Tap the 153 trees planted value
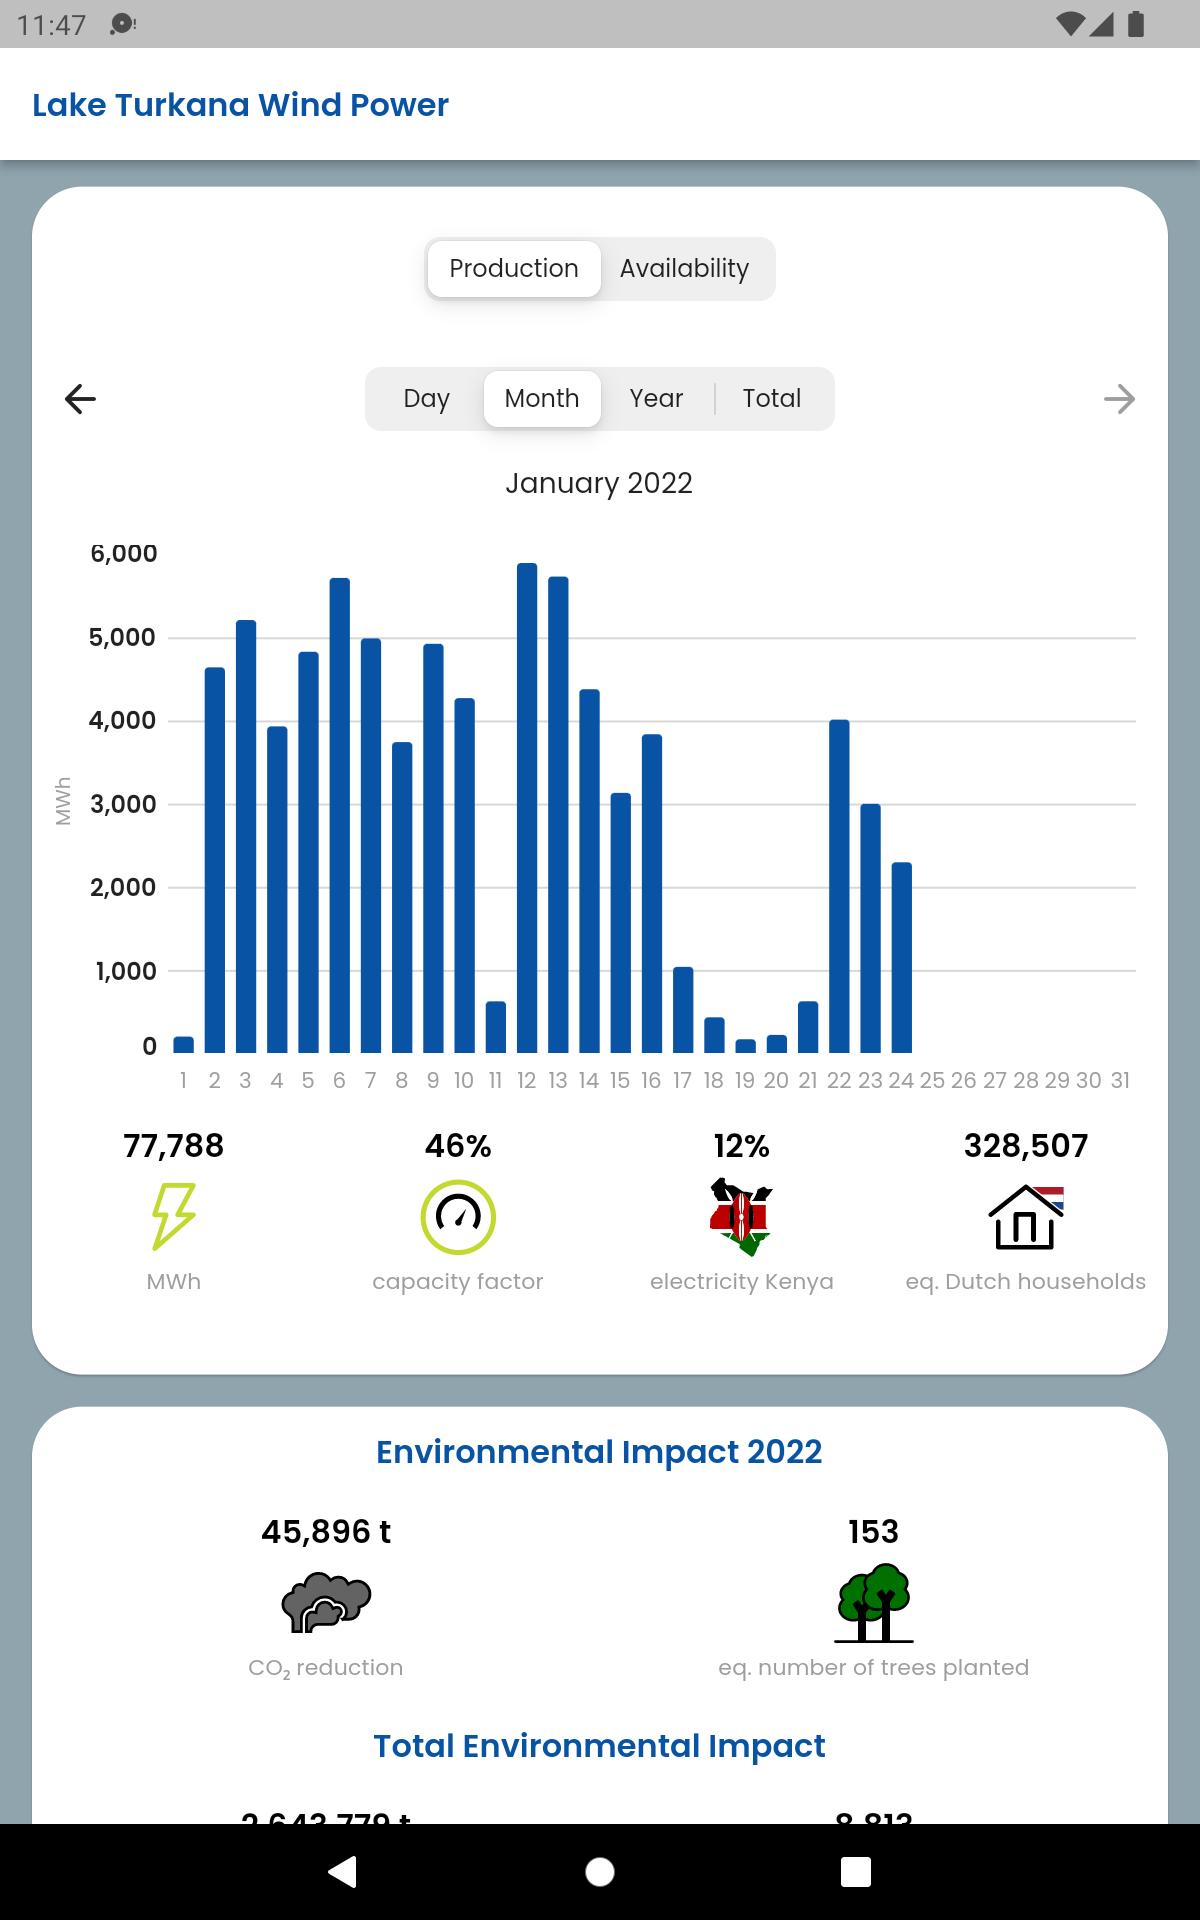Image resolution: width=1200 pixels, height=1920 pixels. coord(874,1532)
